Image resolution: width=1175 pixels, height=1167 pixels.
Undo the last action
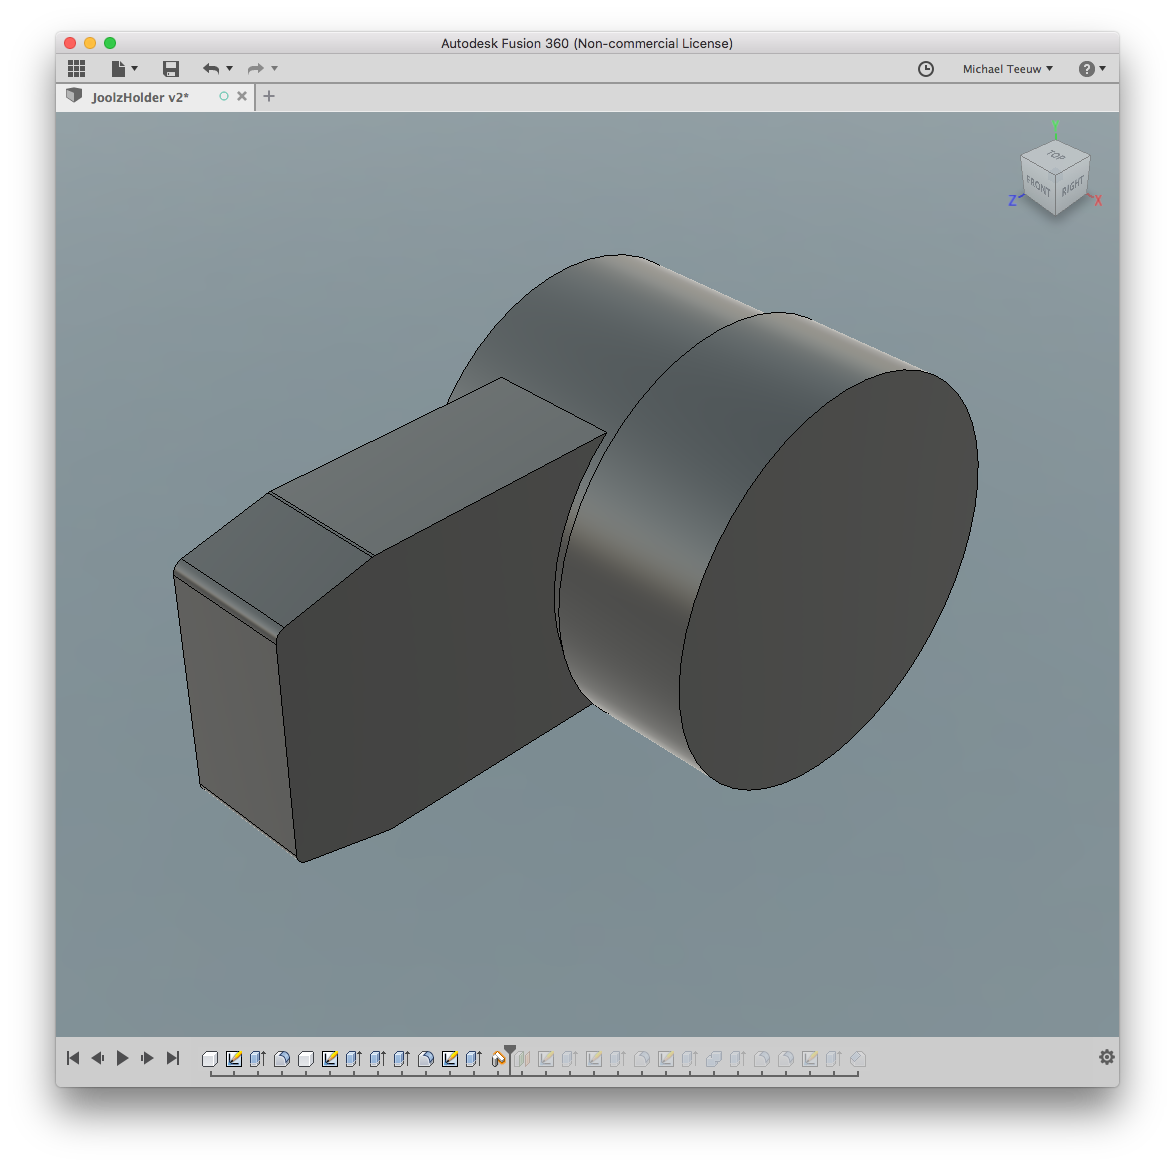(x=210, y=68)
